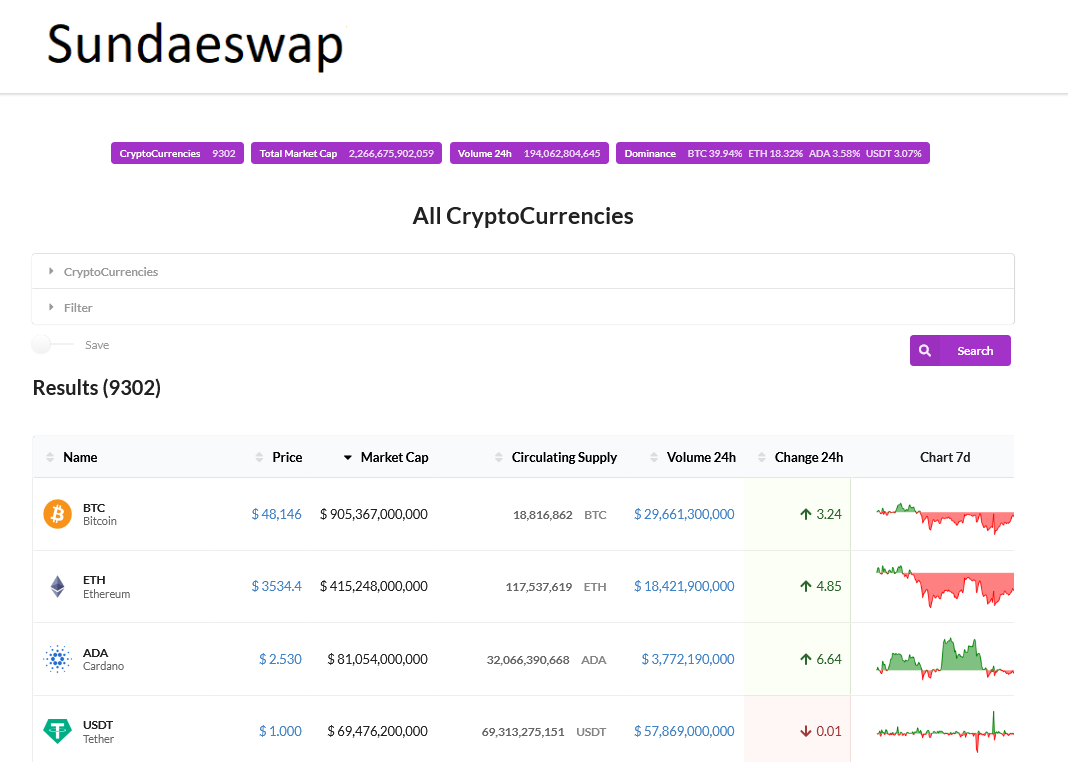The height and width of the screenshot is (762, 1068).
Task: Click the Sundaeswap logo
Action: [x=194, y=45]
